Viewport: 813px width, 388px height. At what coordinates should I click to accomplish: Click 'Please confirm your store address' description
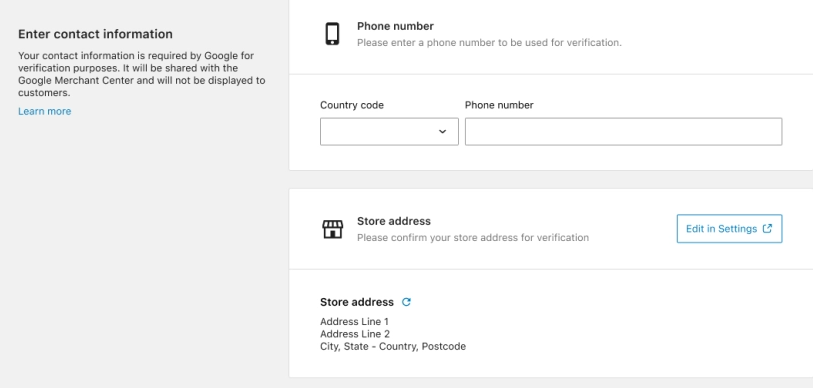coord(473,238)
